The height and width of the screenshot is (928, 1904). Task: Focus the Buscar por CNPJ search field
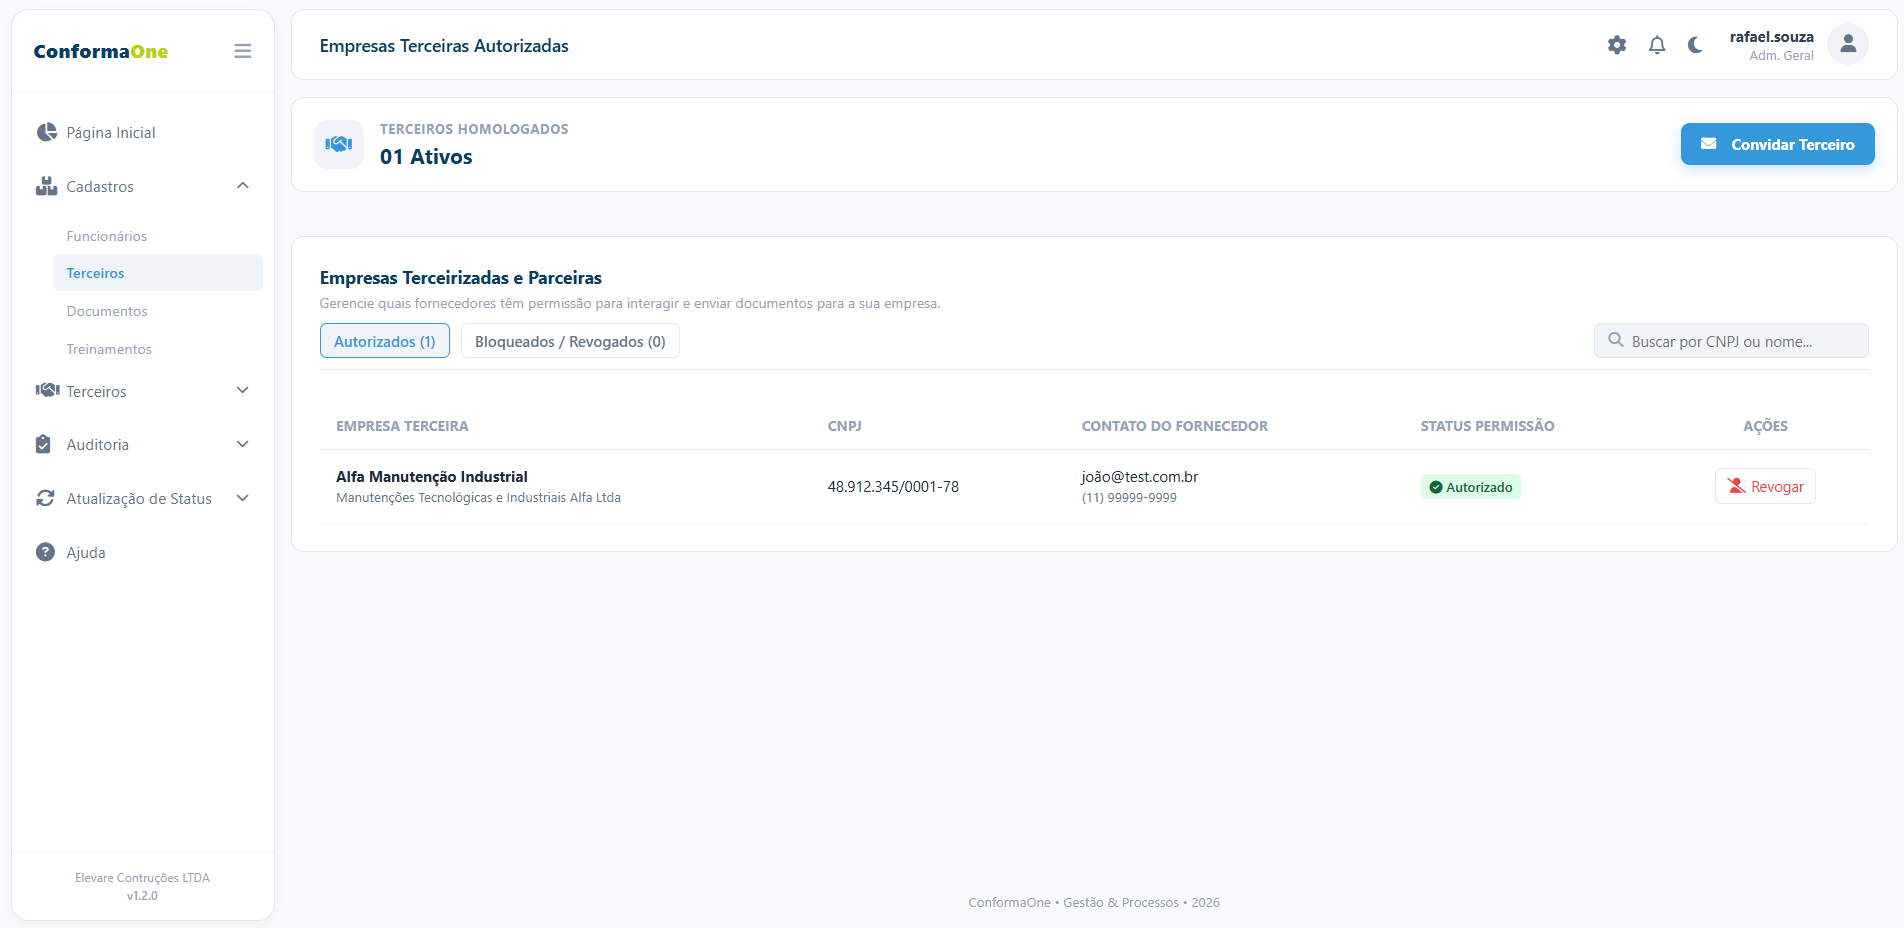tap(1731, 341)
